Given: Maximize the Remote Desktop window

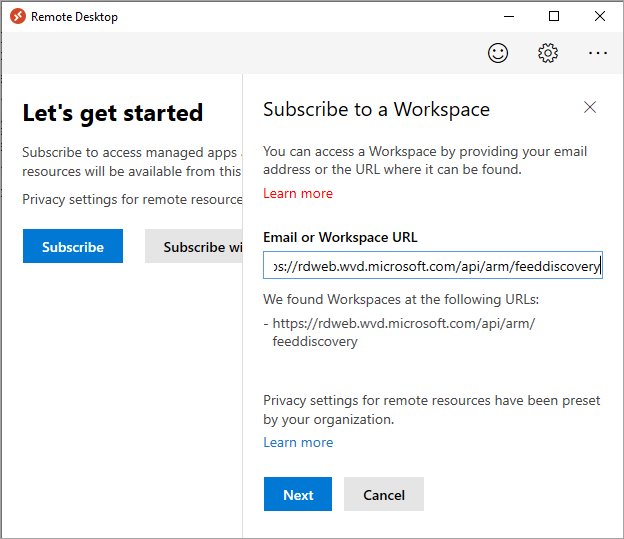Looking at the screenshot, I should tap(554, 16).
